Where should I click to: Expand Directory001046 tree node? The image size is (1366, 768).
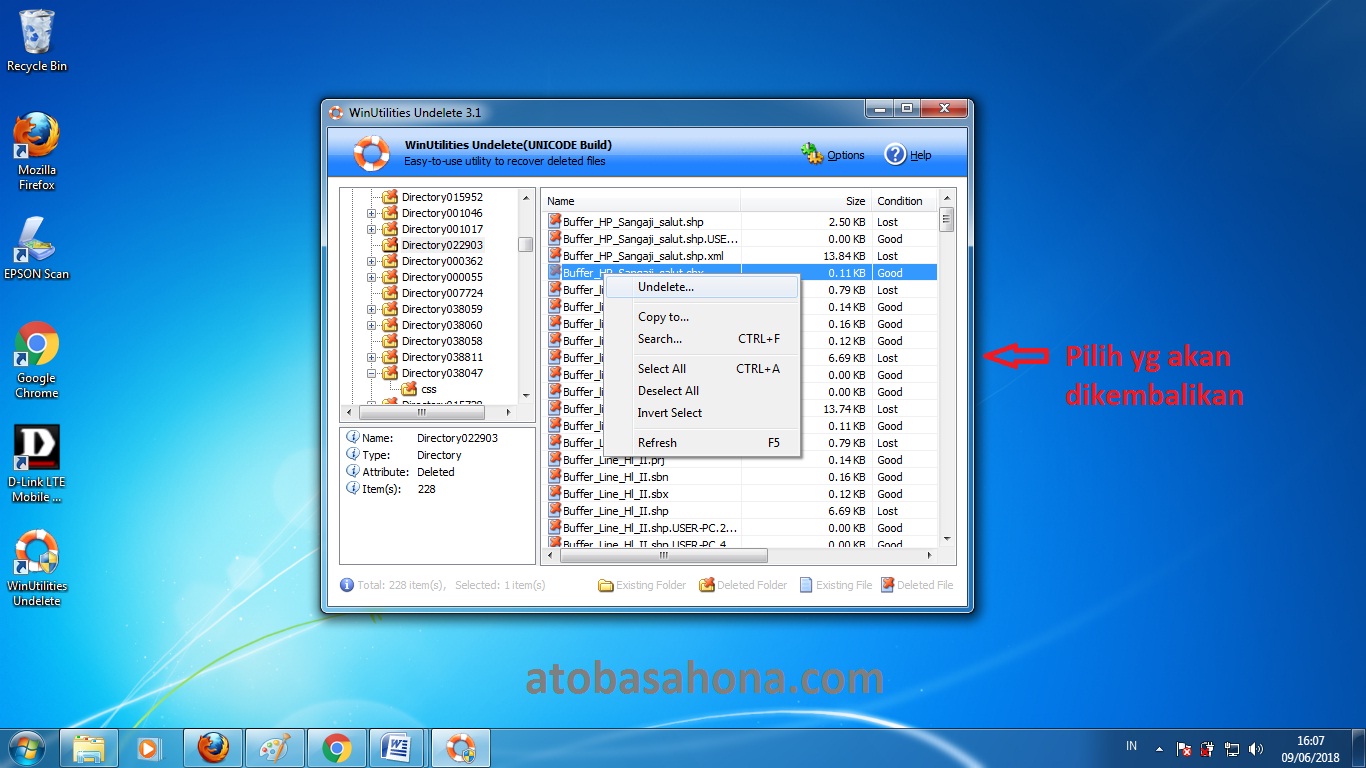point(372,213)
